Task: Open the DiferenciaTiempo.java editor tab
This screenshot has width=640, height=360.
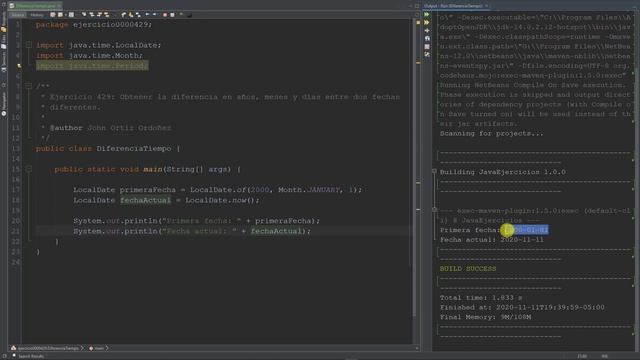Action: pyautogui.click(x=36, y=6)
